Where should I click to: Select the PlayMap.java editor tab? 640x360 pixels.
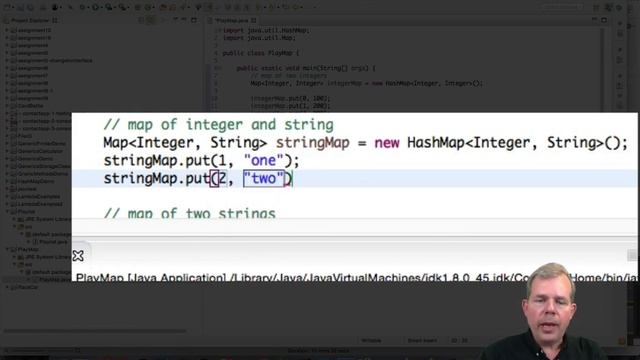[232, 20]
